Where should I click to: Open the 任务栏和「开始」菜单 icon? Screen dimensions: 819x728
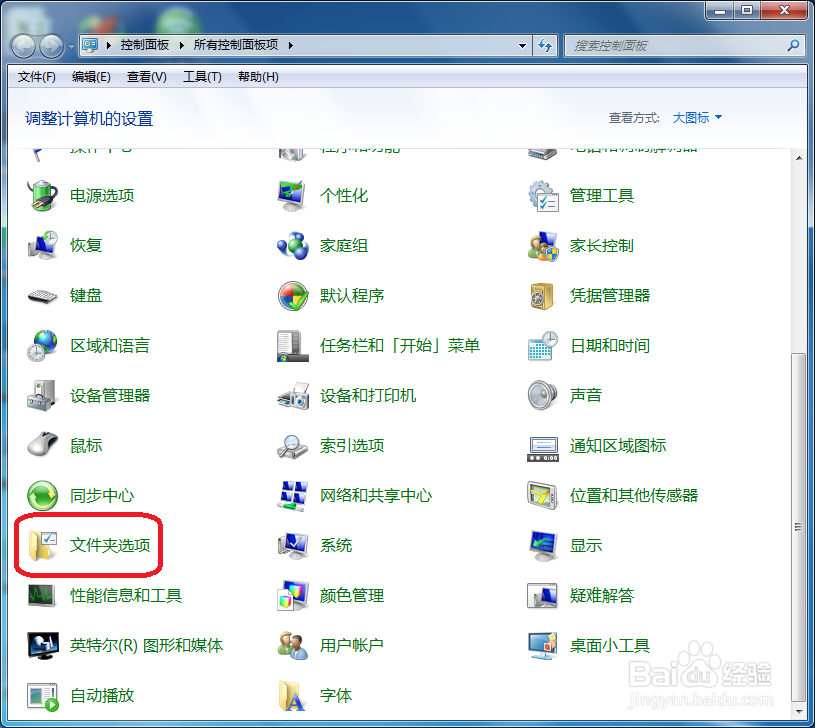[291, 345]
